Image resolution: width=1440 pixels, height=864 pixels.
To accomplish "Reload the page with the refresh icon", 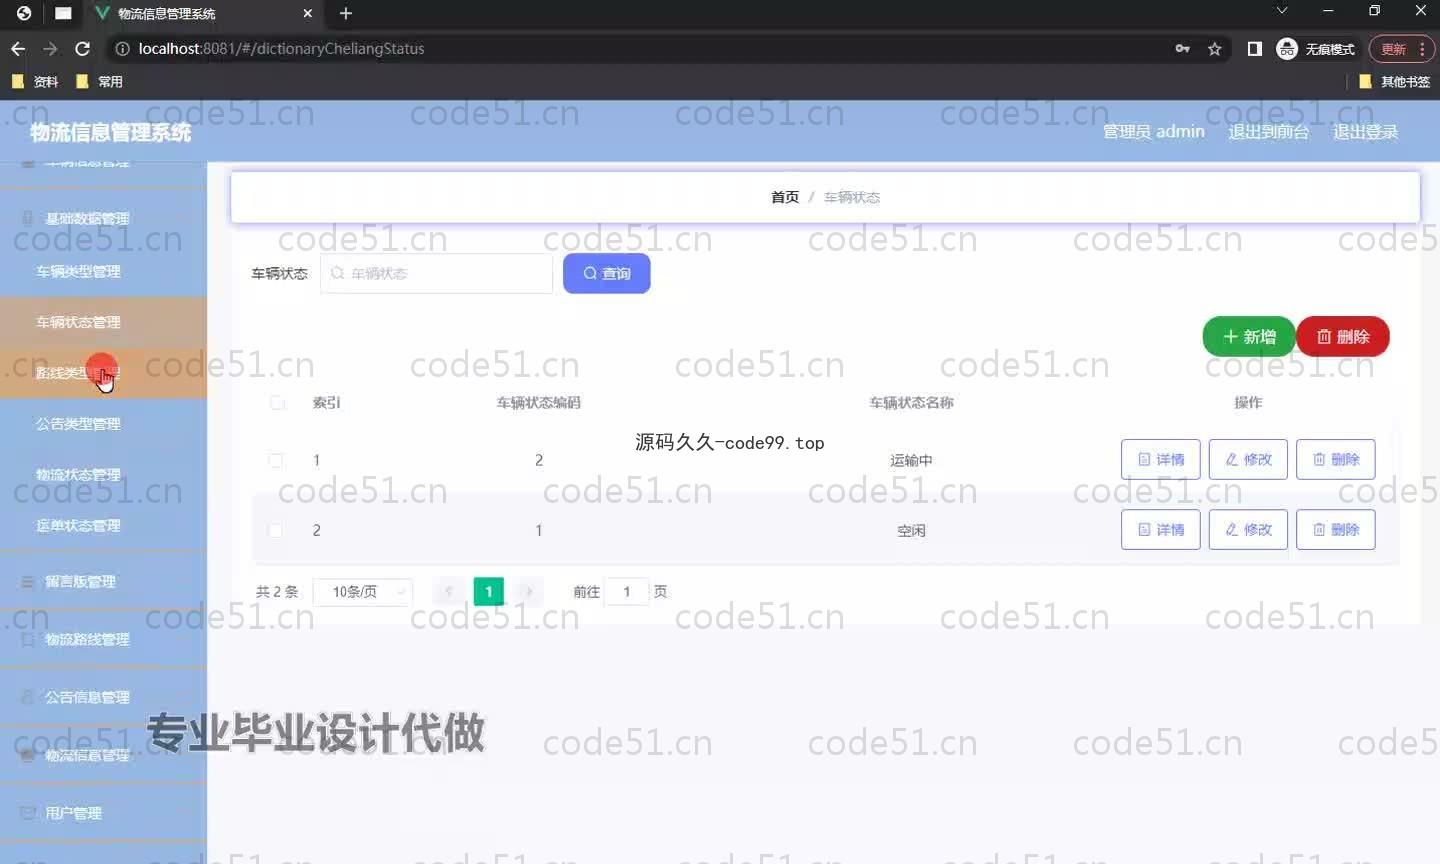I will 83,48.
